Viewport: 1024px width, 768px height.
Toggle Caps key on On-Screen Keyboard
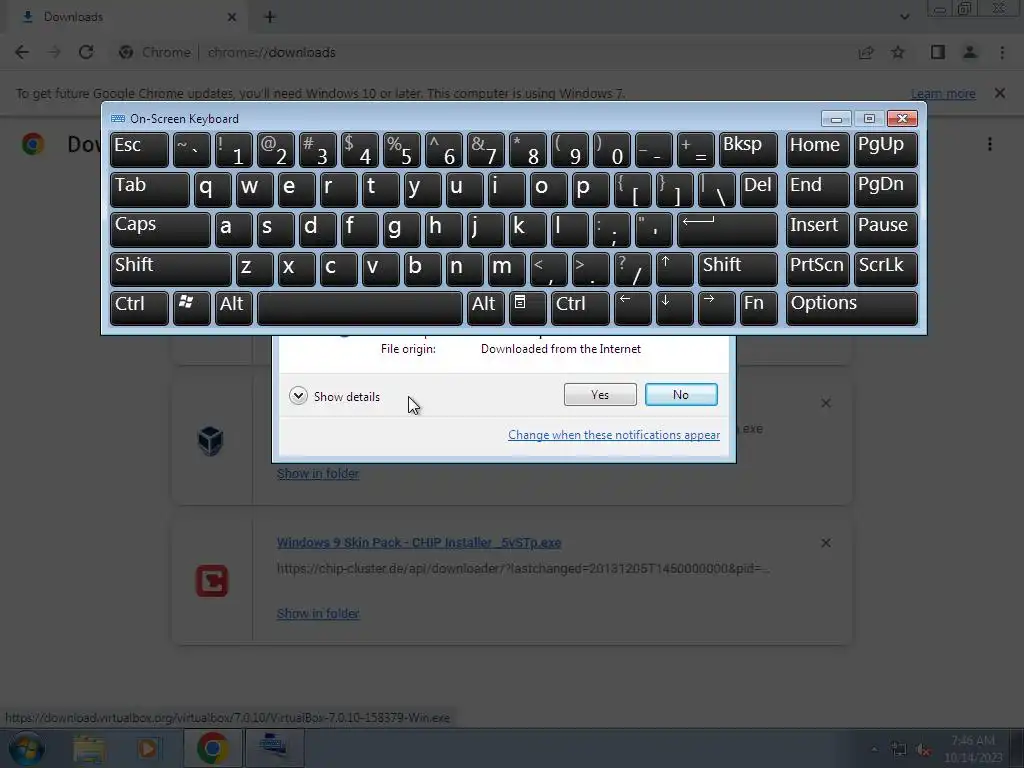tap(160, 229)
